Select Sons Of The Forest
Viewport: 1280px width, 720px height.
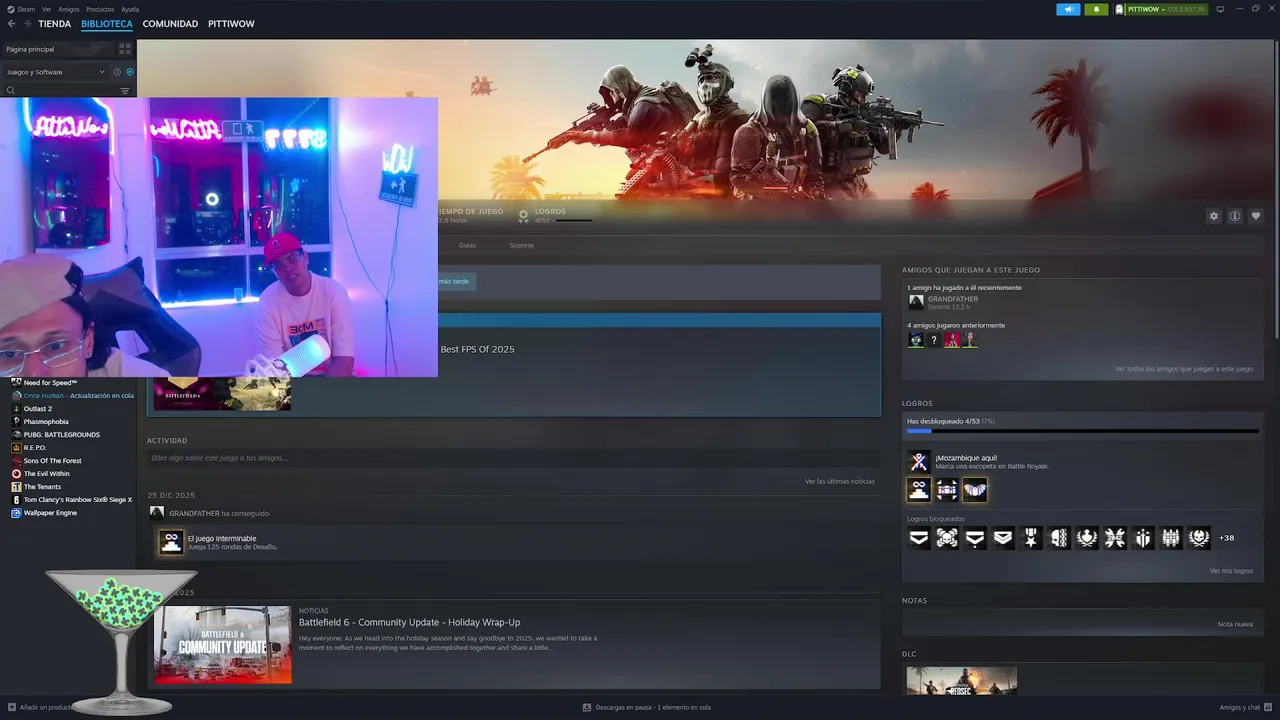(x=53, y=461)
